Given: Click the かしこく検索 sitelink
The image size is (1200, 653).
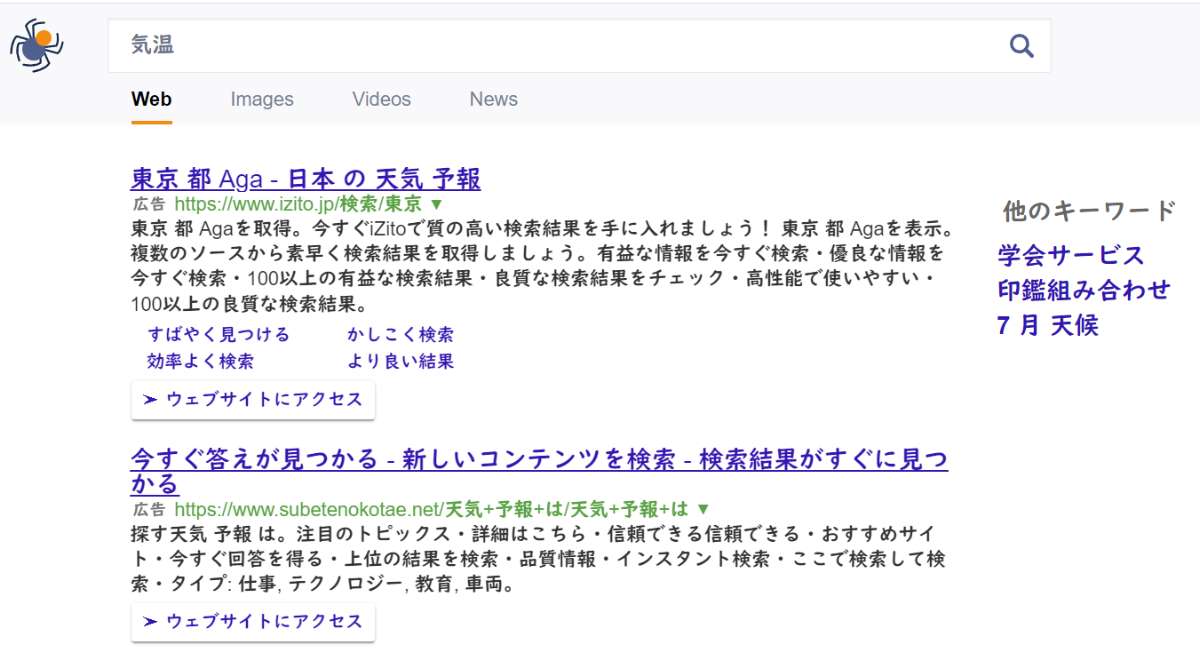Looking at the screenshot, I should coord(400,334).
